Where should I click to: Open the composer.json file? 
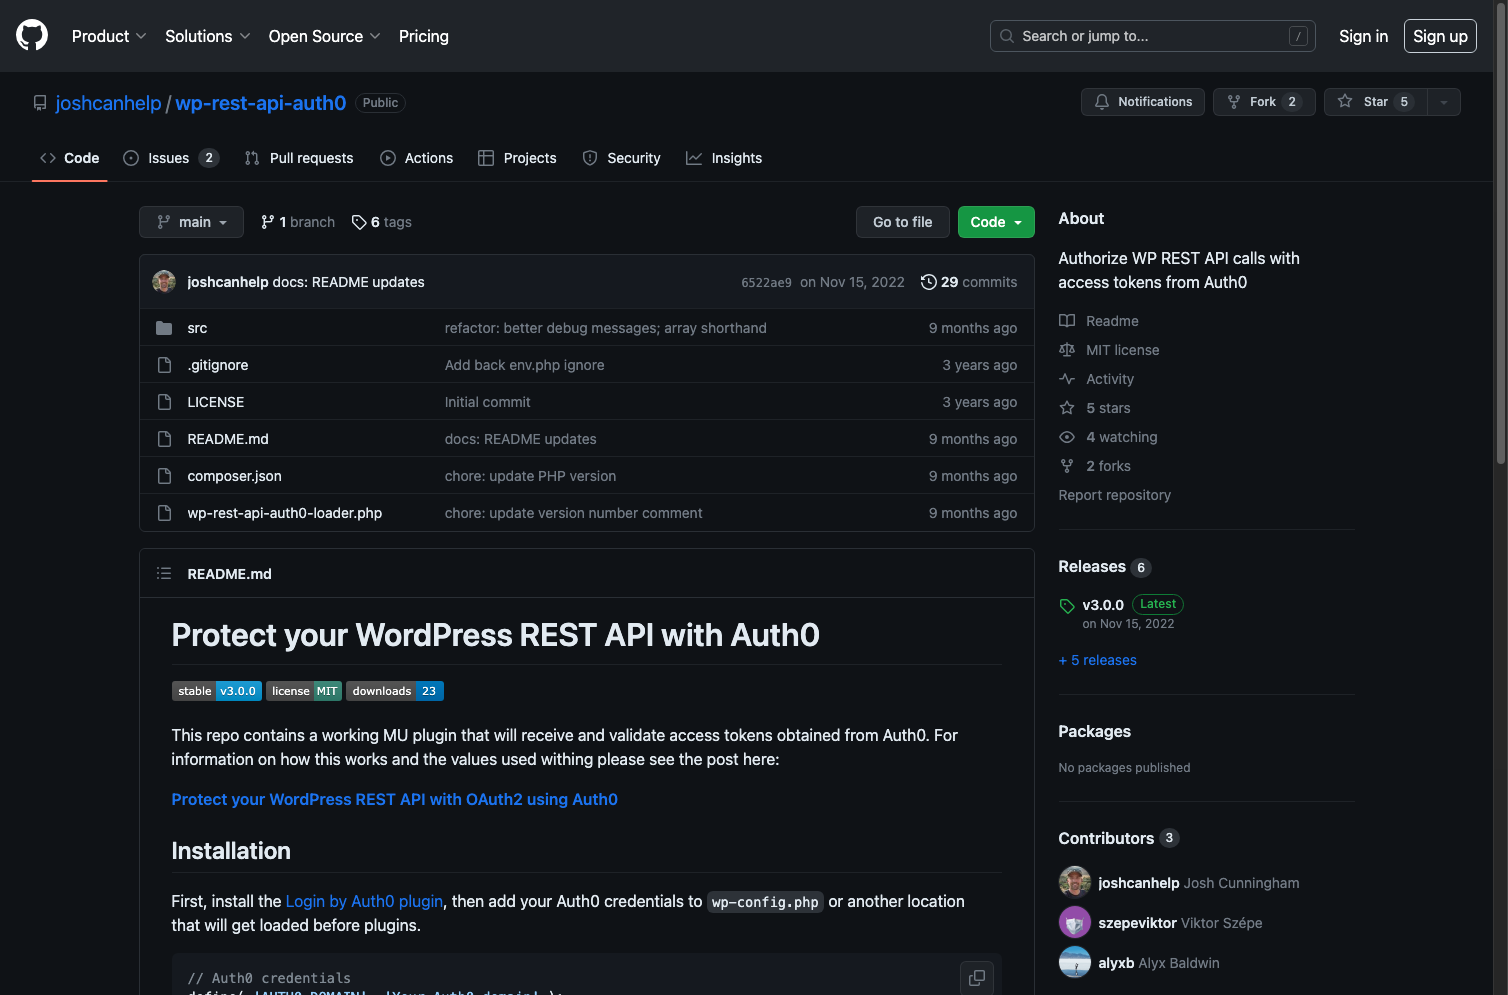pyautogui.click(x=234, y=476)
